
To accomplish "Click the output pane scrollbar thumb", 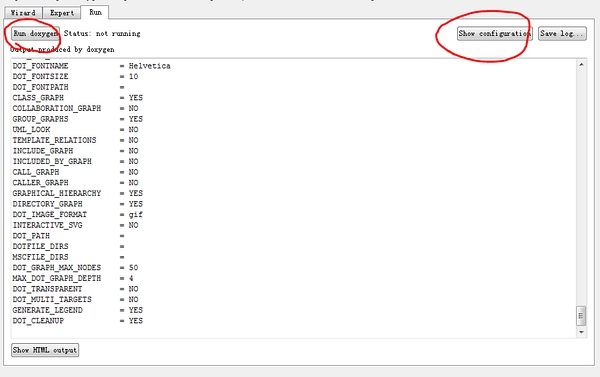I will click(x=581, y=316).
